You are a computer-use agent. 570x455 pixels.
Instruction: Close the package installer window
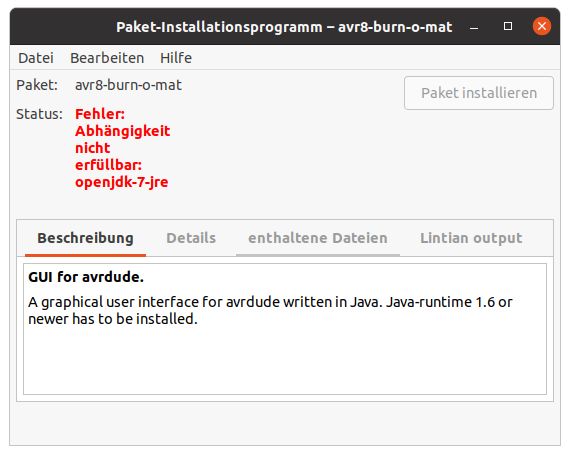point(542,26)
